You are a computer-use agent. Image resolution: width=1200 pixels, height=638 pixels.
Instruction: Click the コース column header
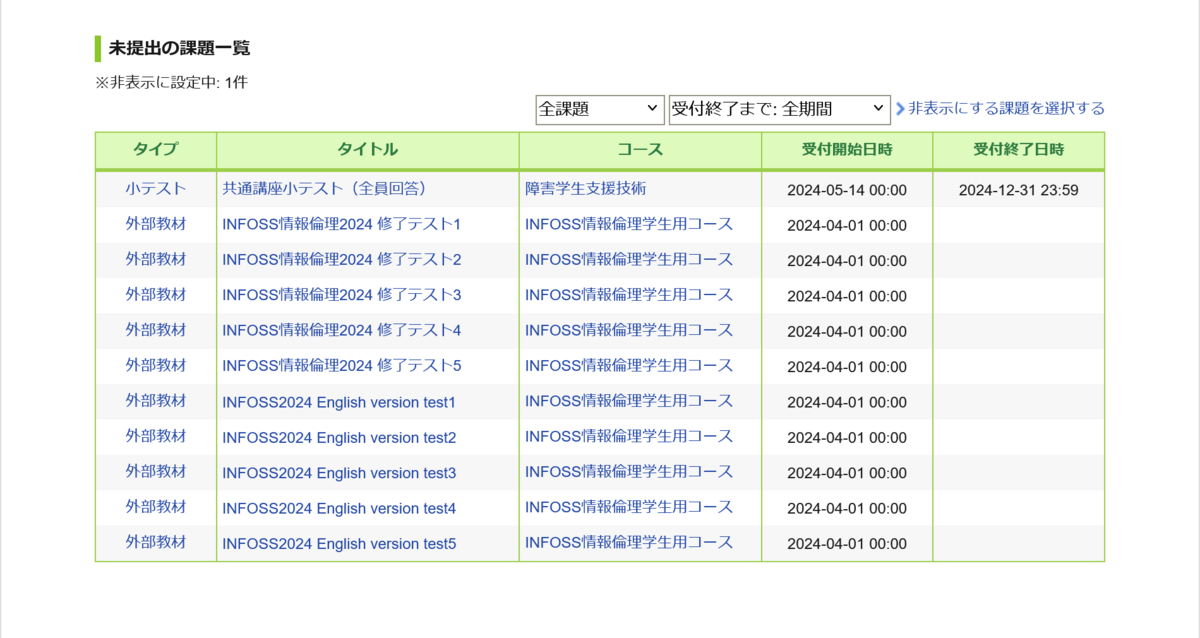640,150
